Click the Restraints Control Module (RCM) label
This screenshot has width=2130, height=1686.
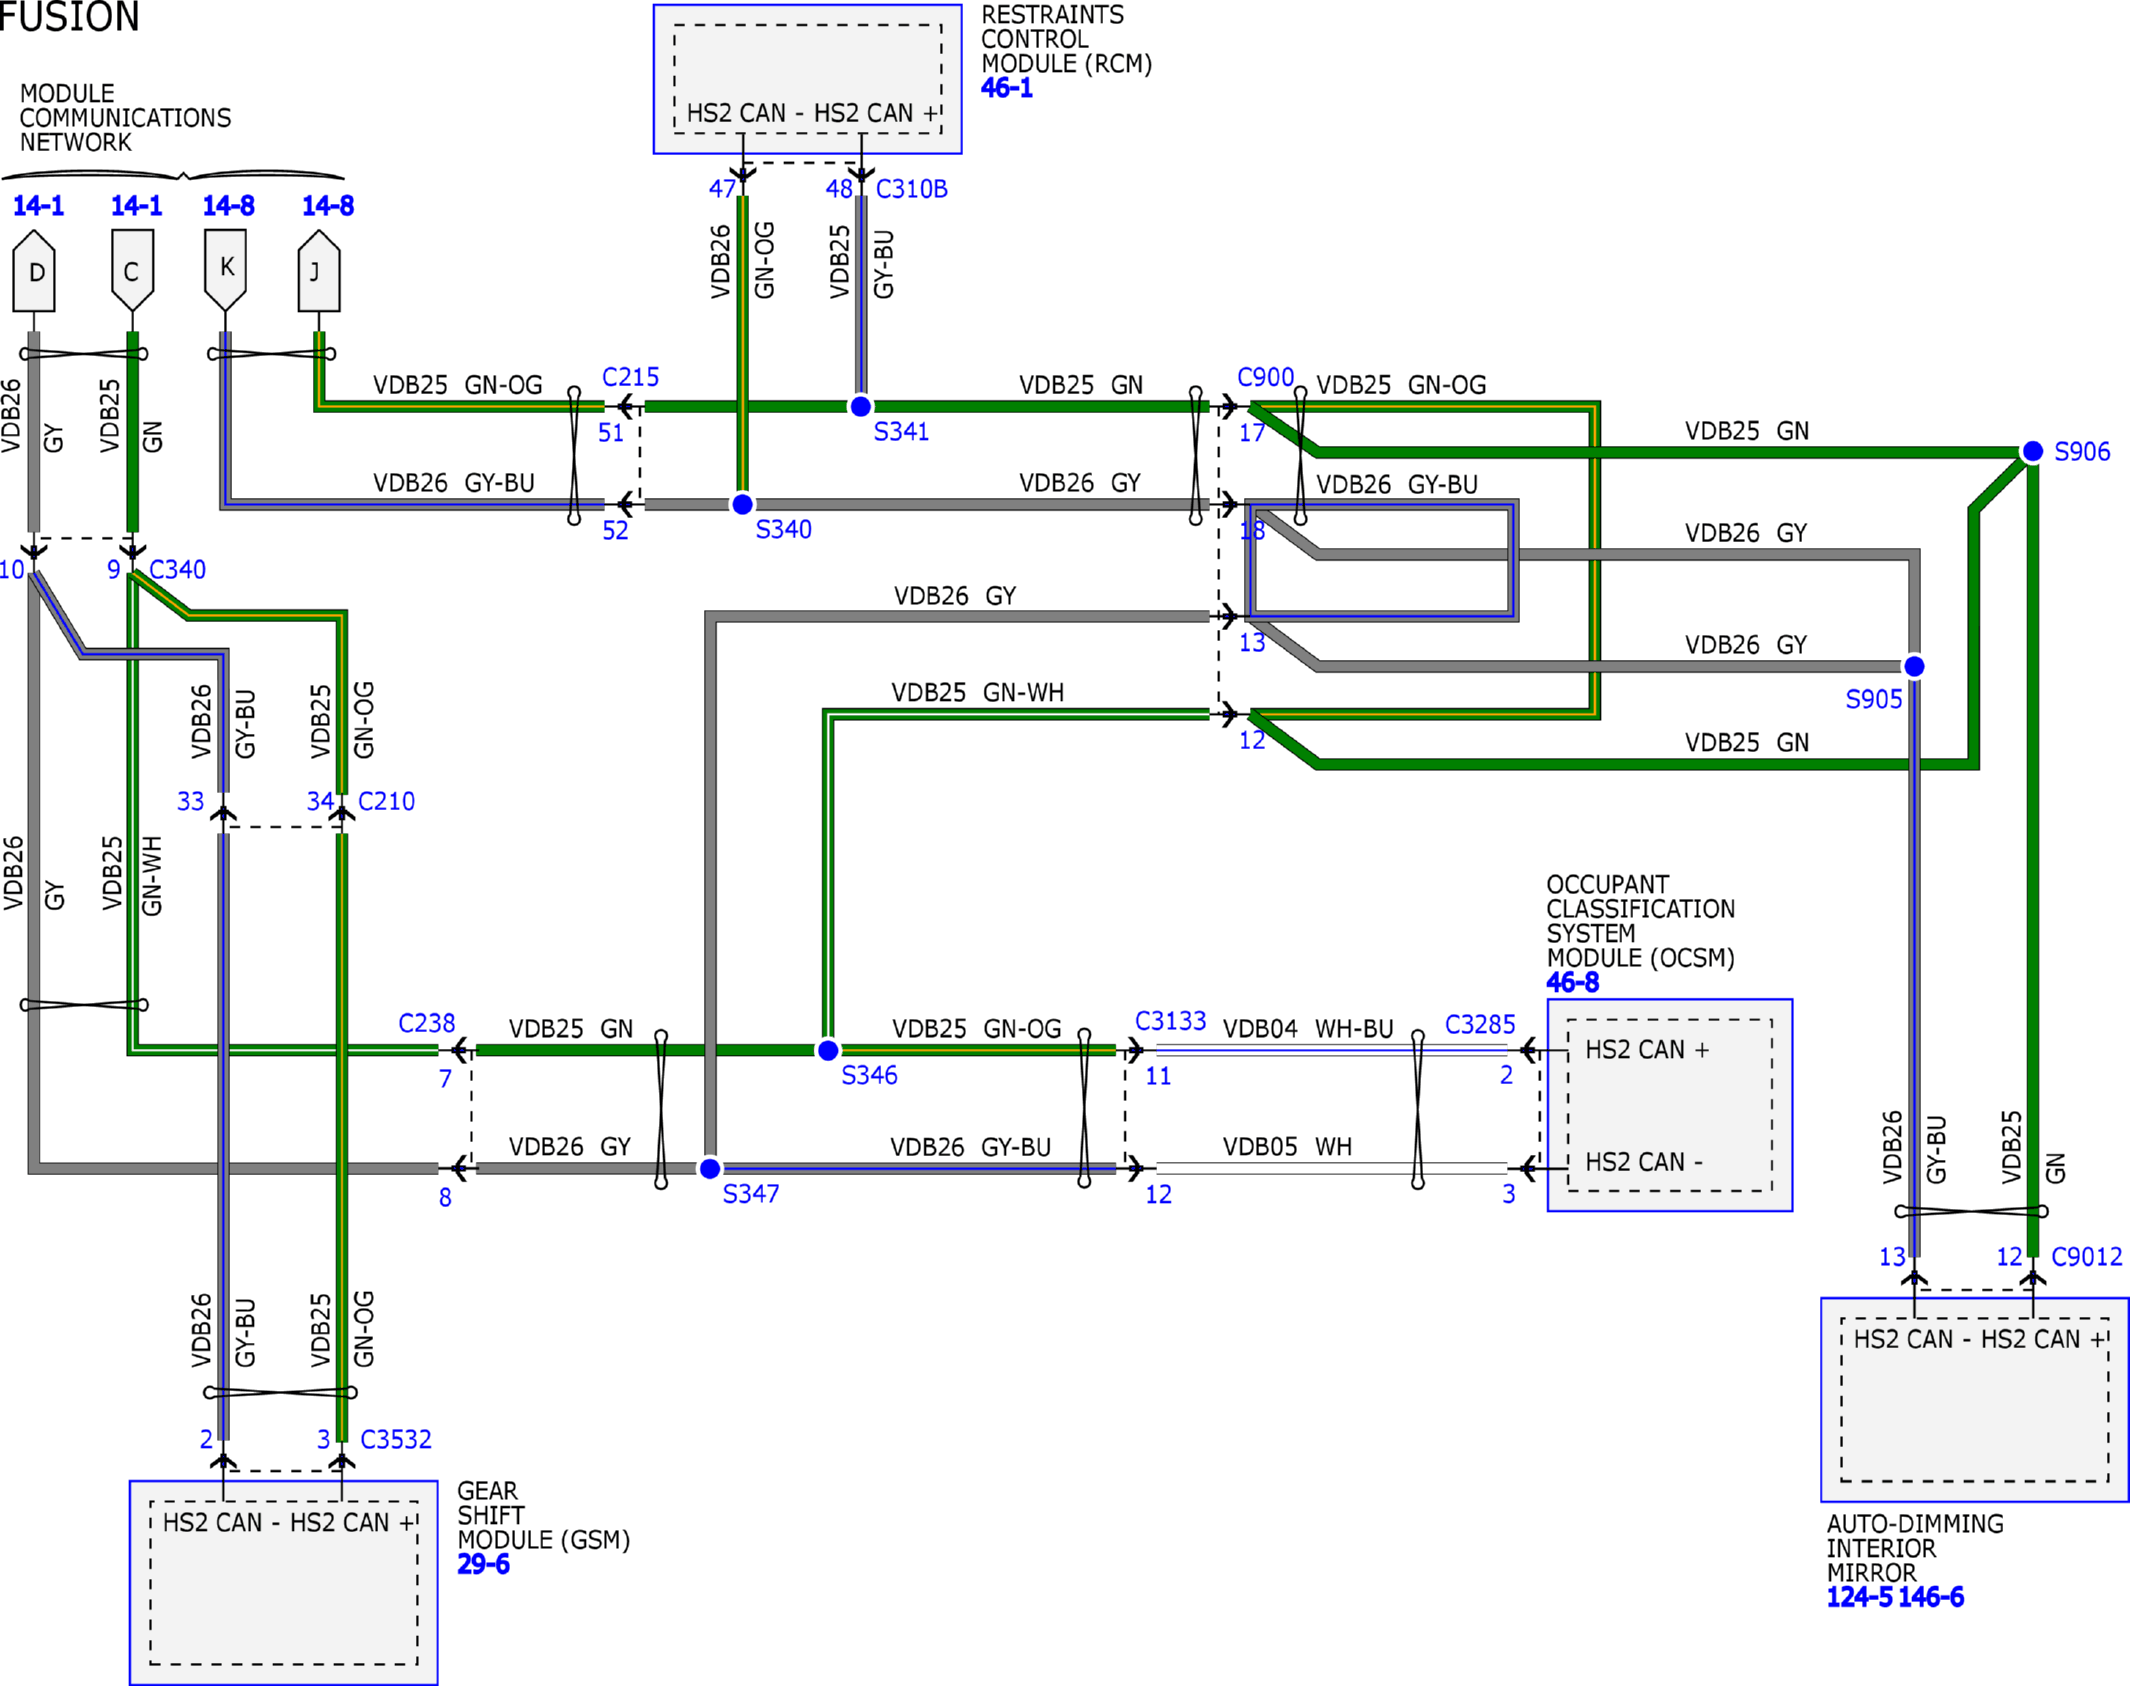(x=1067, y=40)
